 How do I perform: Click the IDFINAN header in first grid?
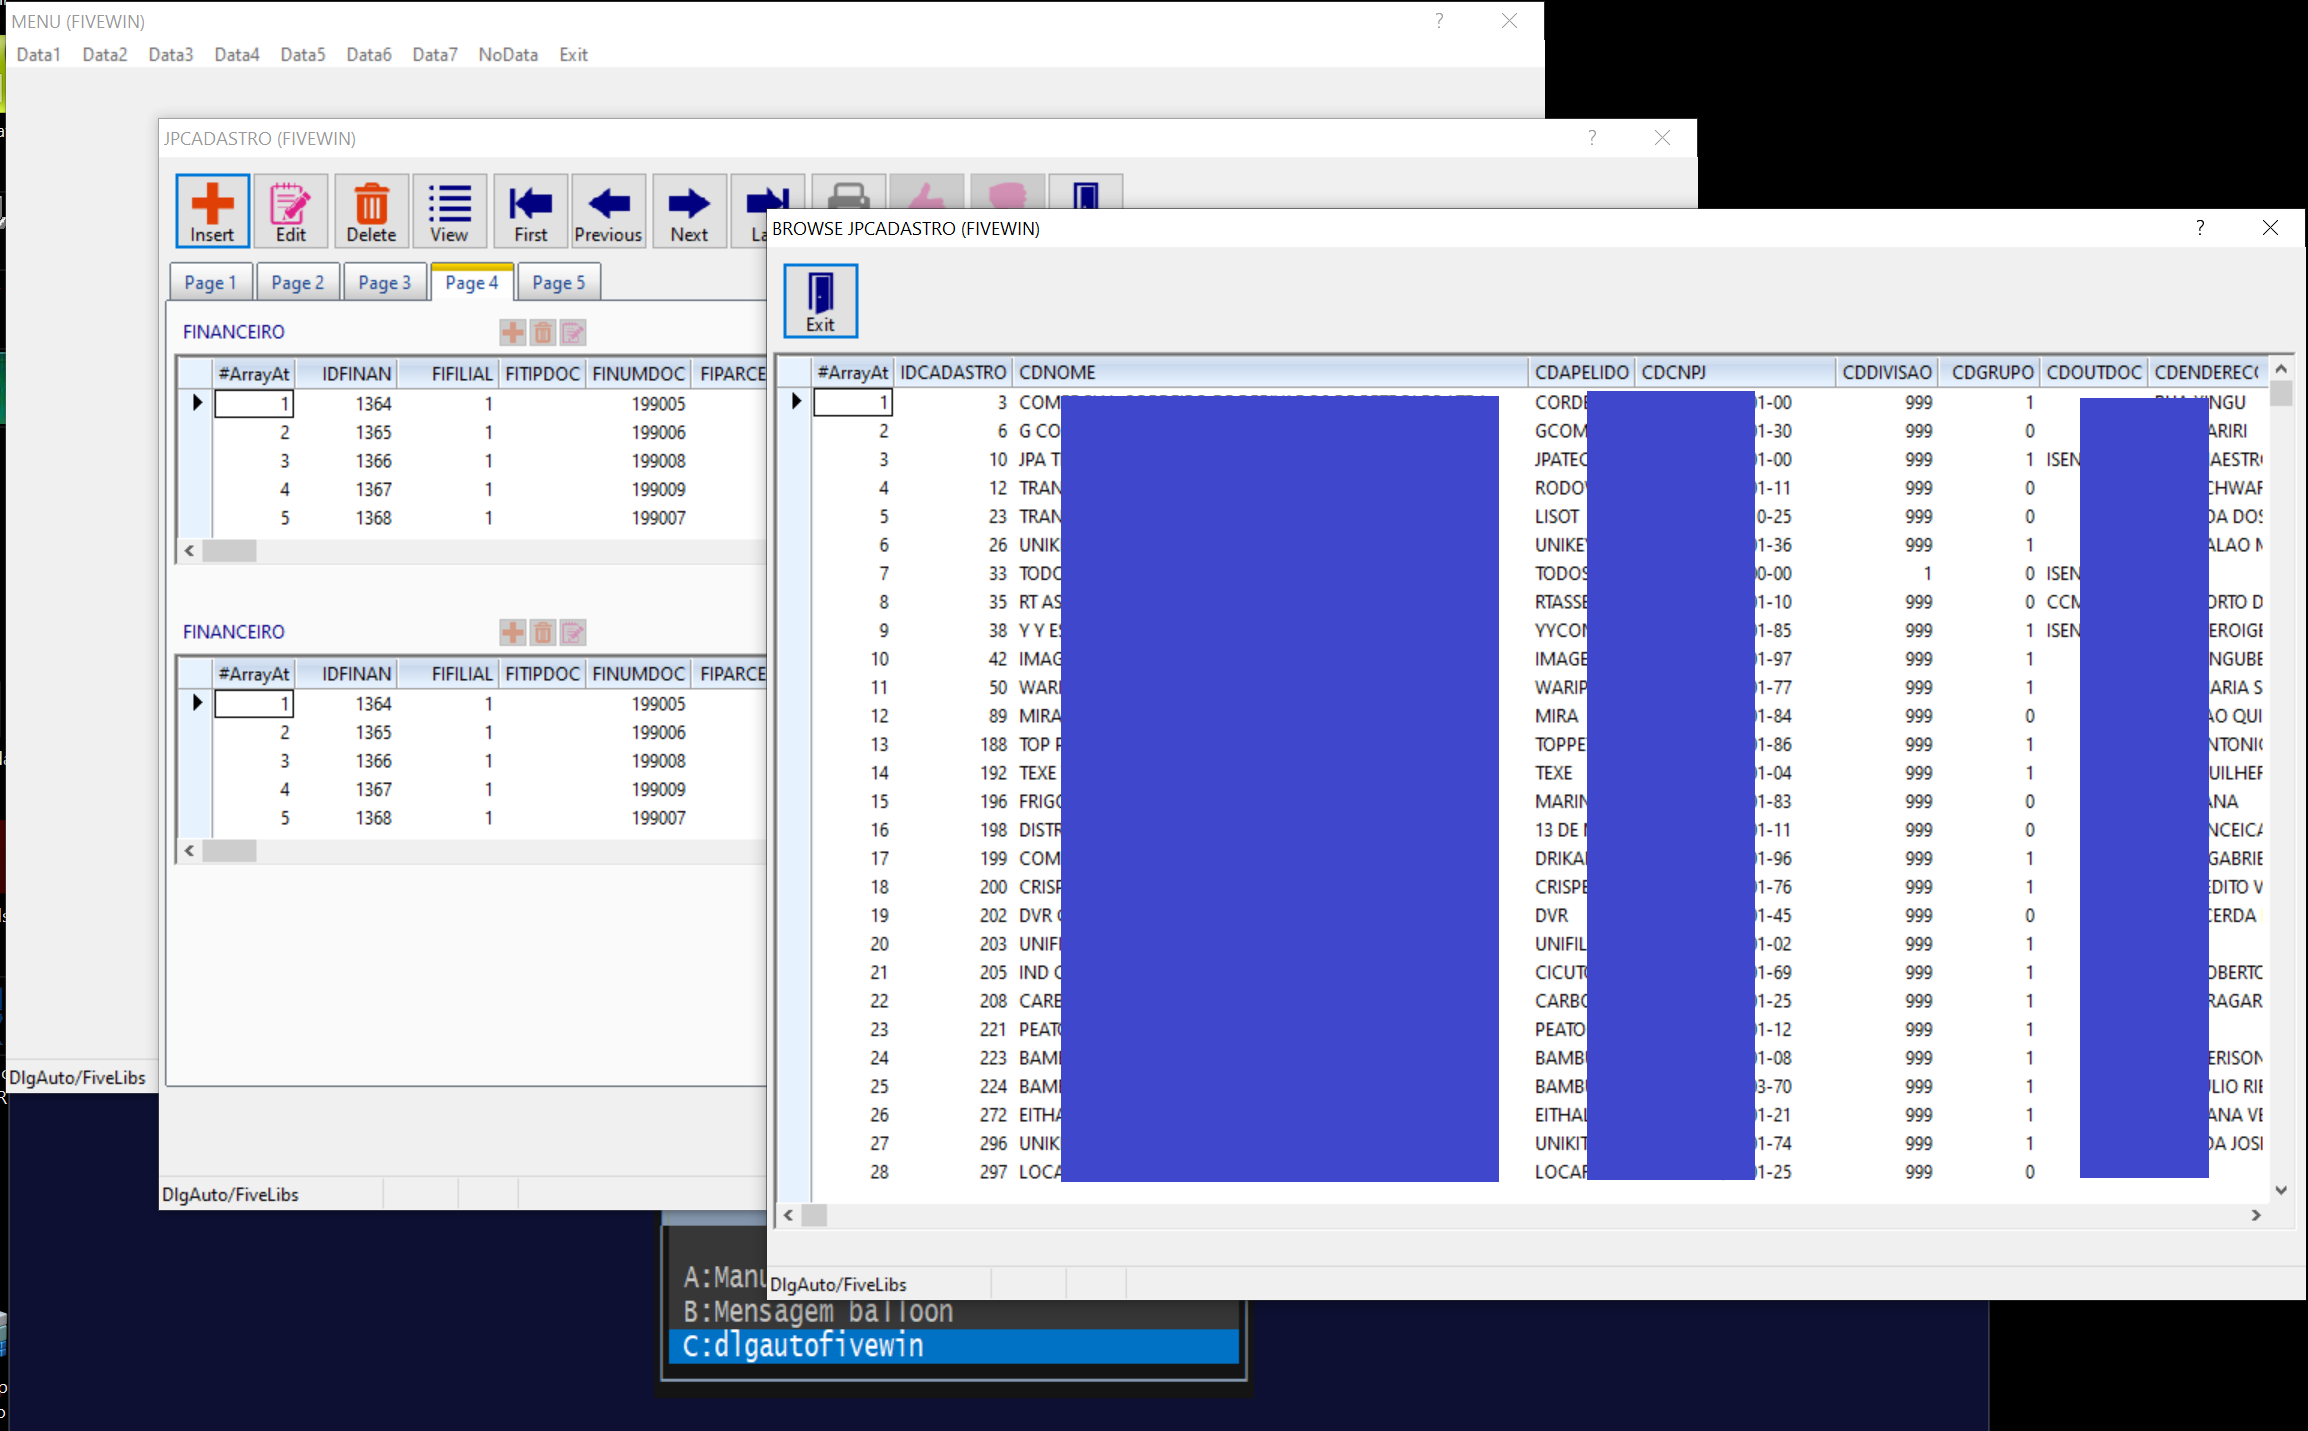(356, 374)
